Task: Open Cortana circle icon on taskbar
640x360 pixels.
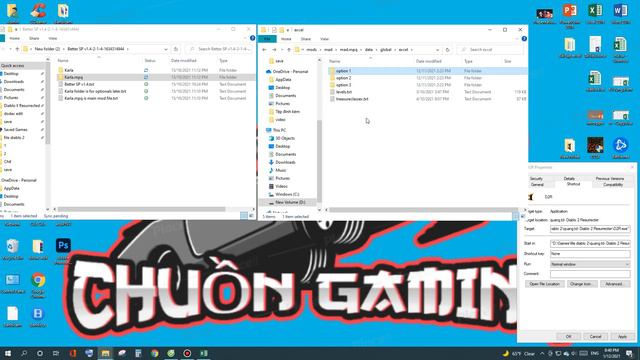Action: [x=40, y=353]
